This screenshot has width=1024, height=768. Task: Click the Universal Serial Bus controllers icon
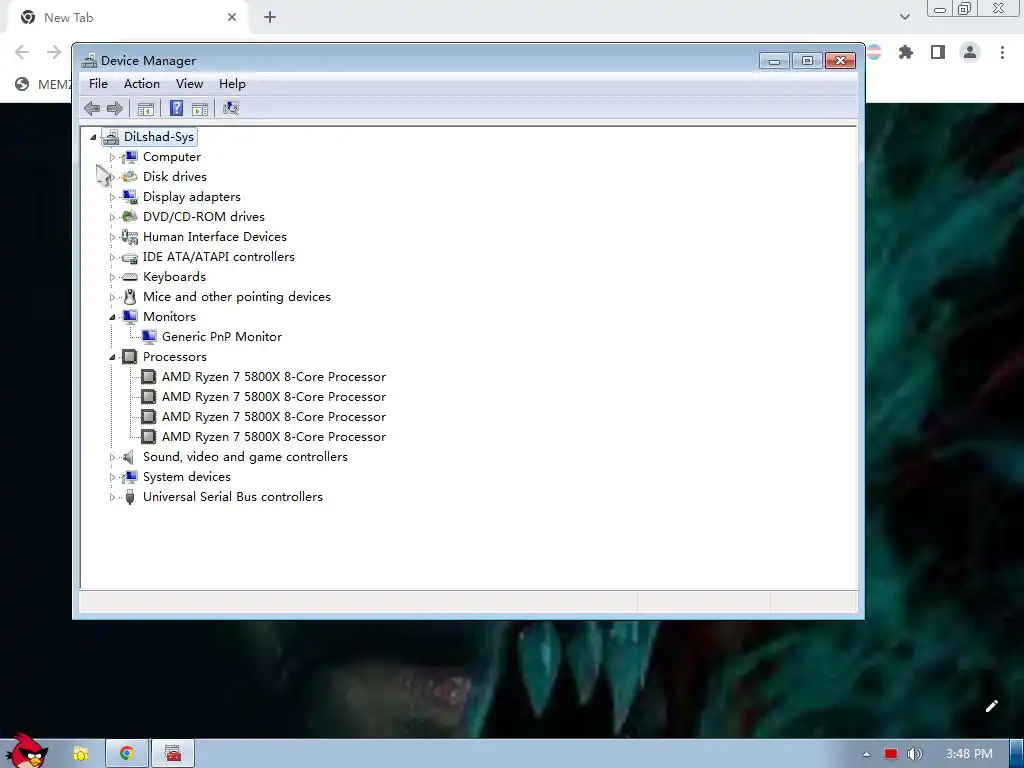(x=130, y=497)
